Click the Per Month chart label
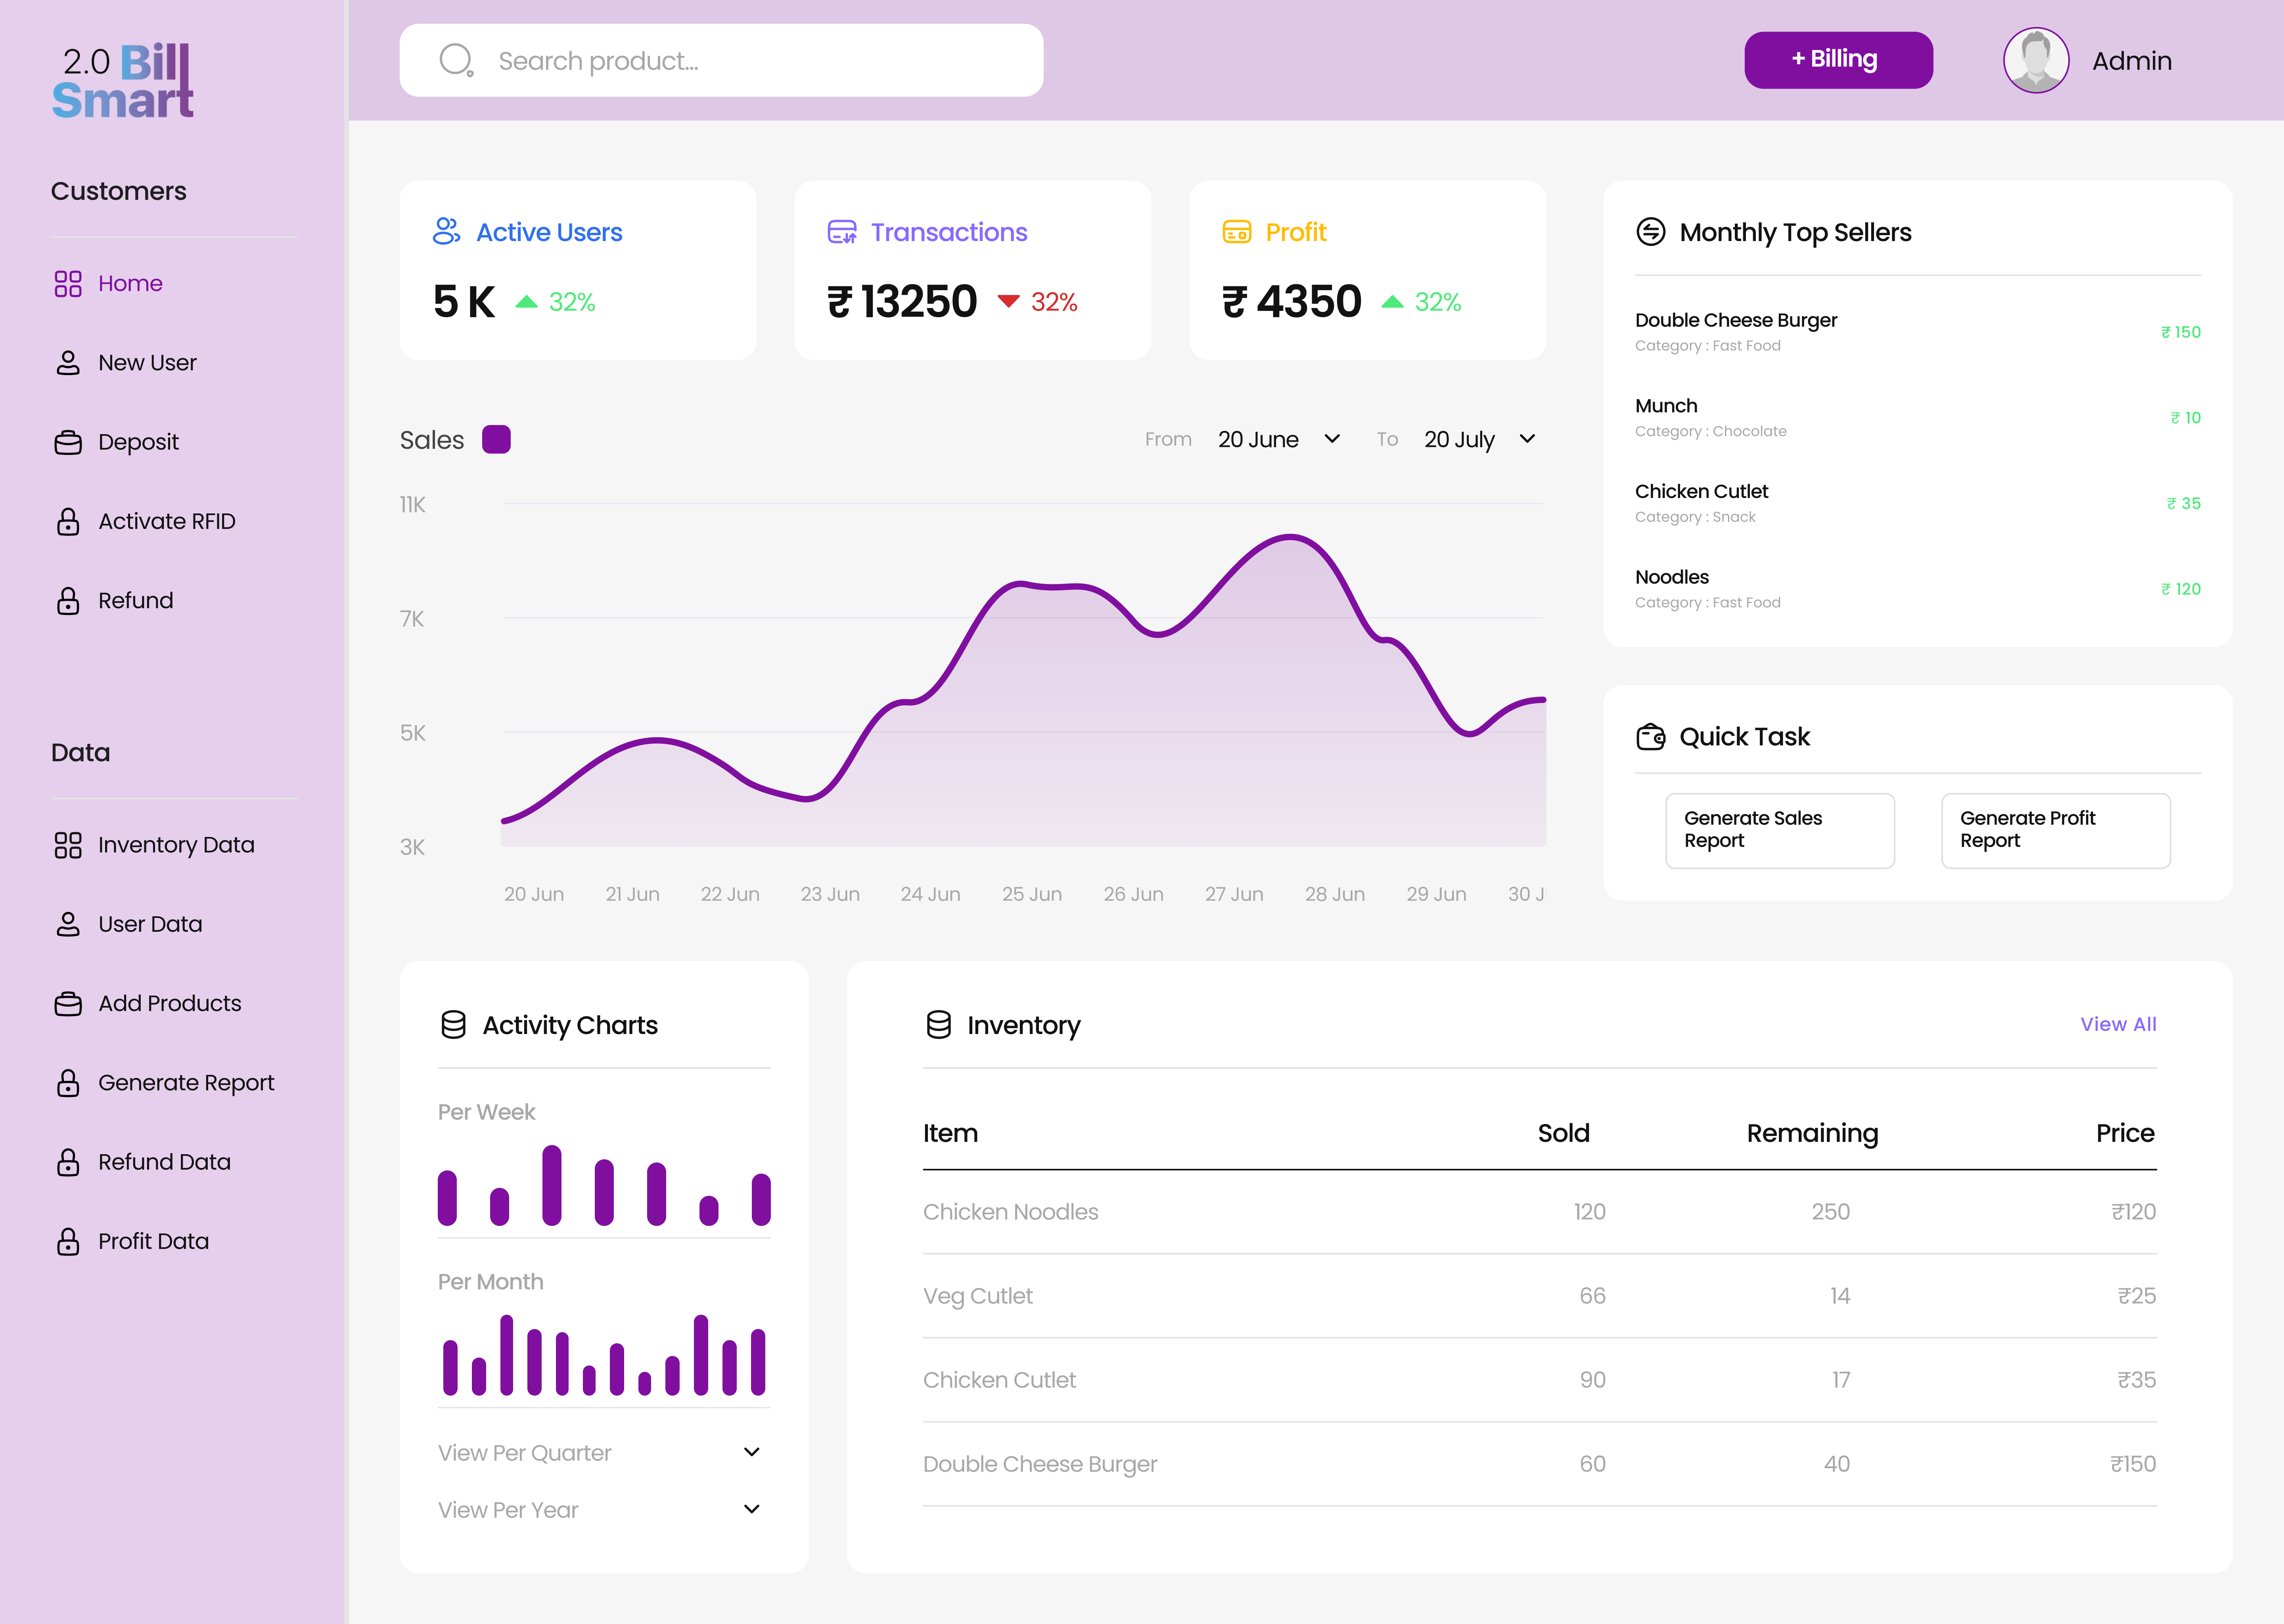This screenshot has width=2284, height=1624. tap(490, 1282)
